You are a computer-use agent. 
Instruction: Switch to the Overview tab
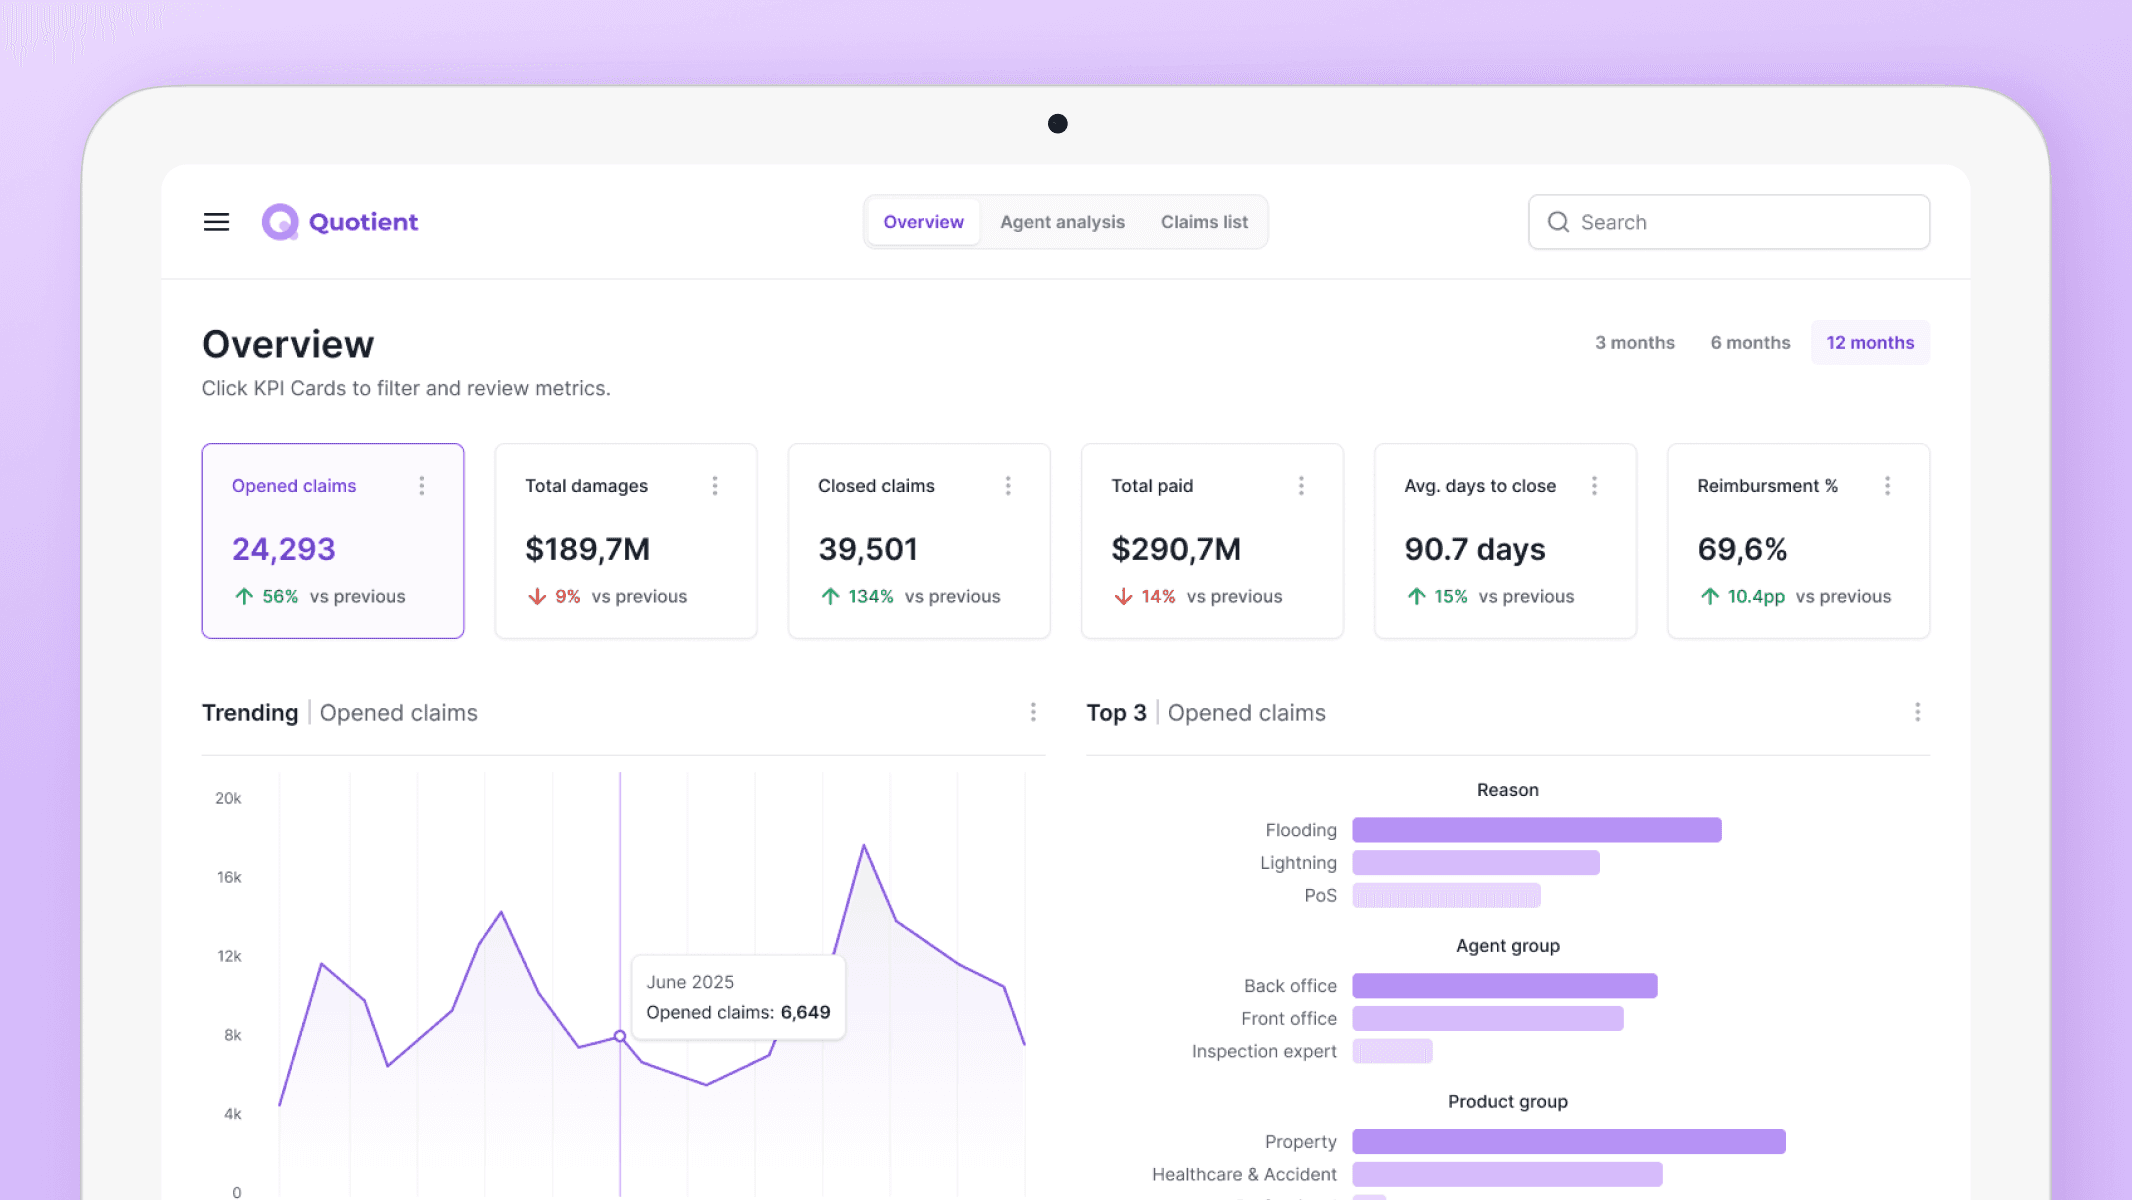pos(923,222)
